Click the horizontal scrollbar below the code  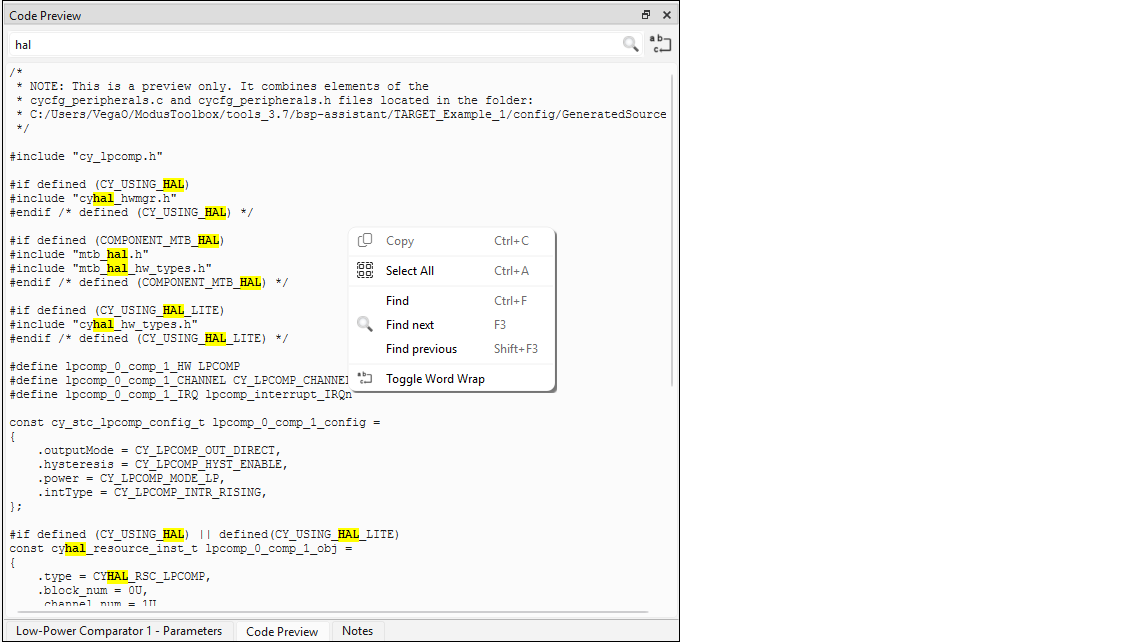(328, 612)
